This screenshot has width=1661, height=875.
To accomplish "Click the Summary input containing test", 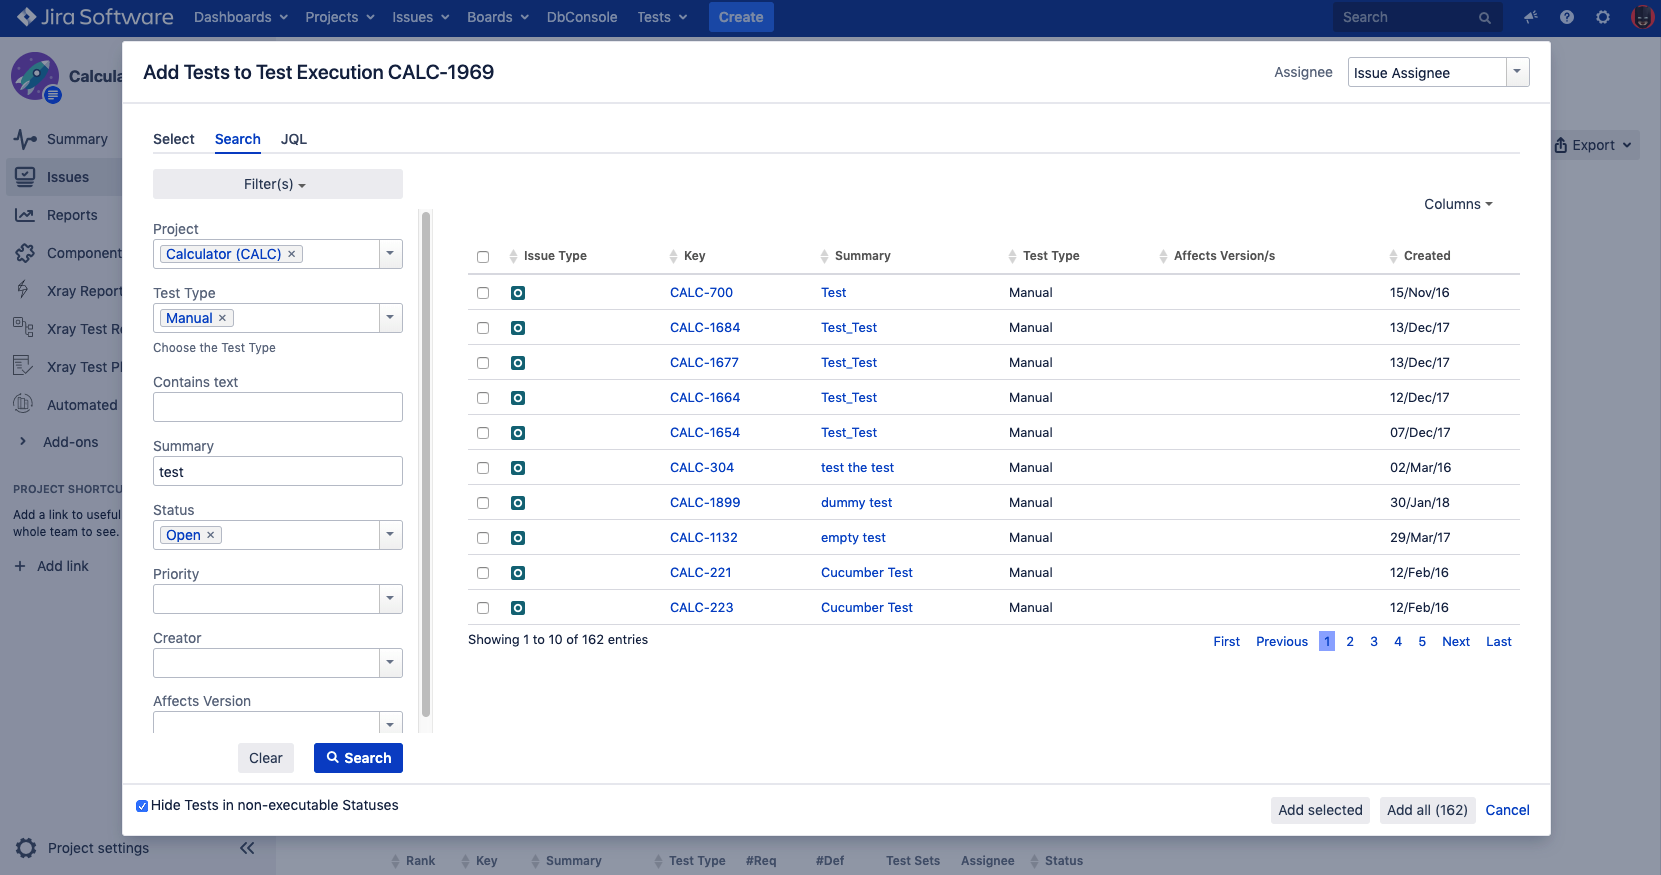I will [x=277, y=471].
